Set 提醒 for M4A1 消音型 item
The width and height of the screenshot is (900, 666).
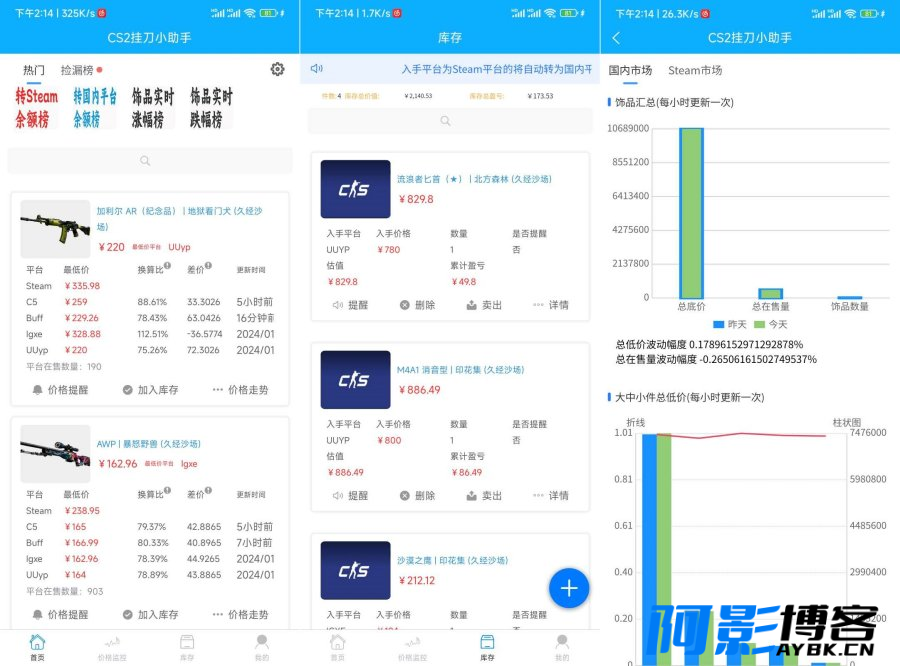click(350, 495)
